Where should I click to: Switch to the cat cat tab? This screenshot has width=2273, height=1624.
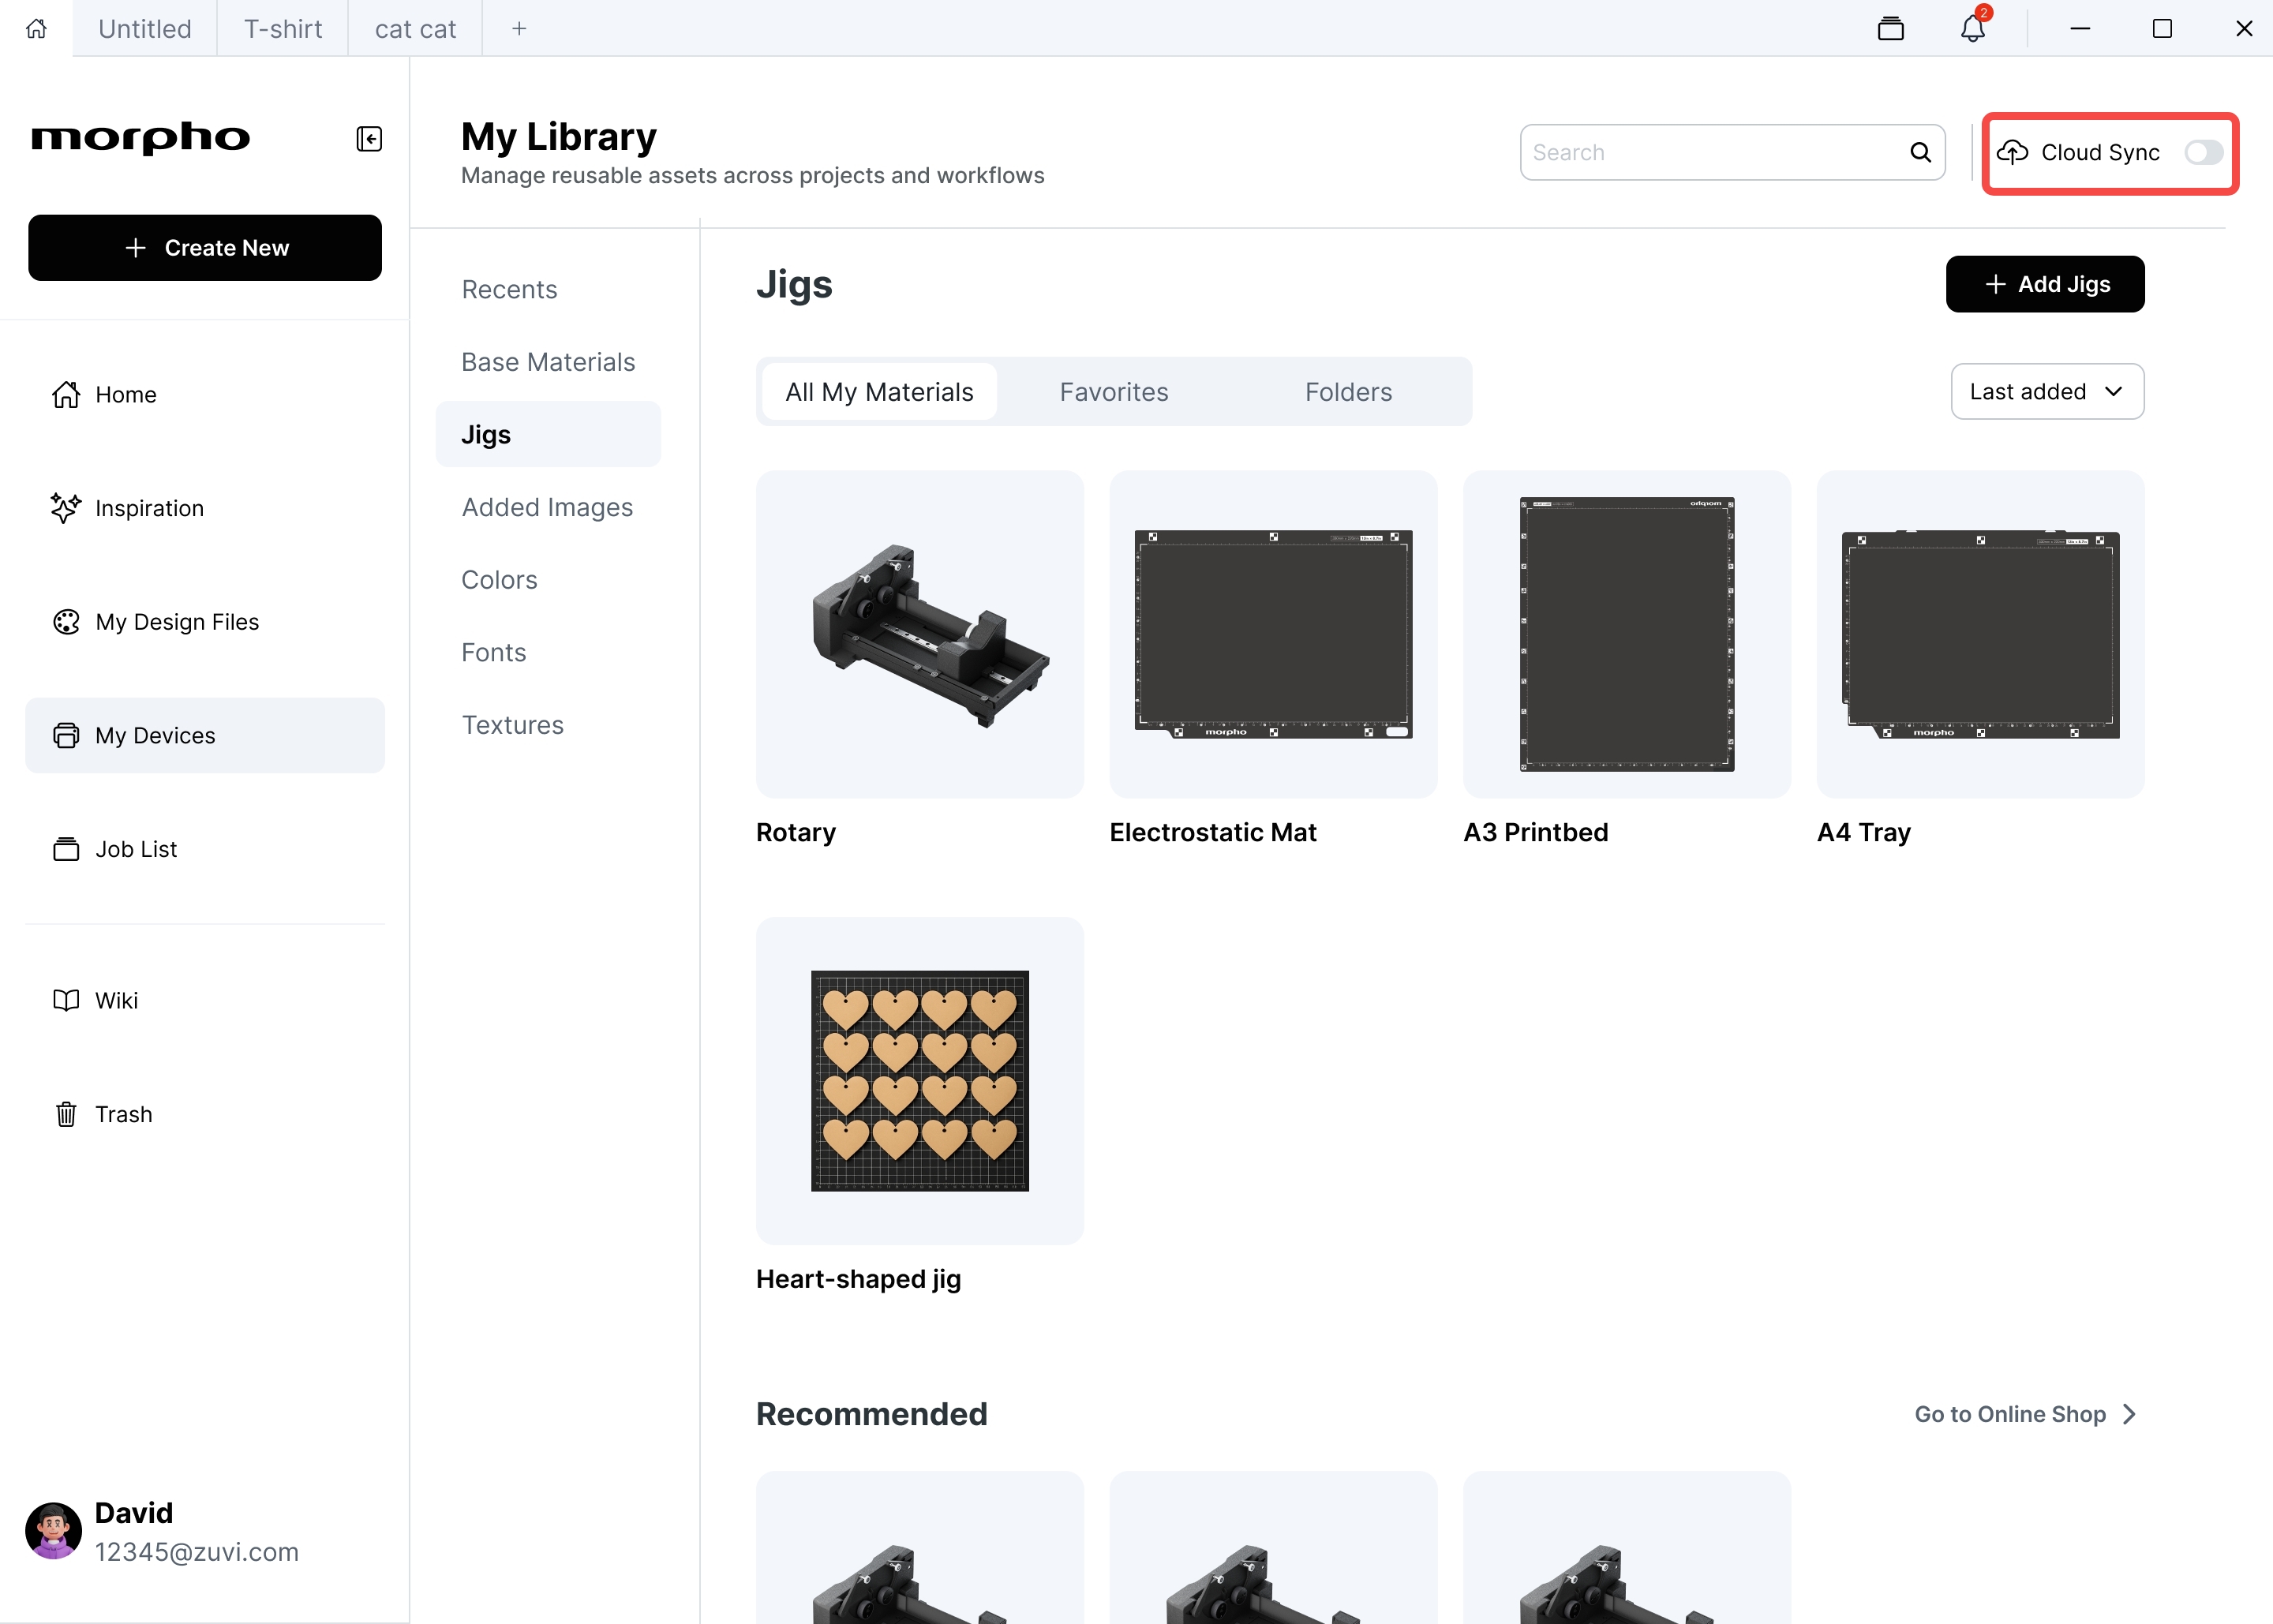click(x=415, y=29)
